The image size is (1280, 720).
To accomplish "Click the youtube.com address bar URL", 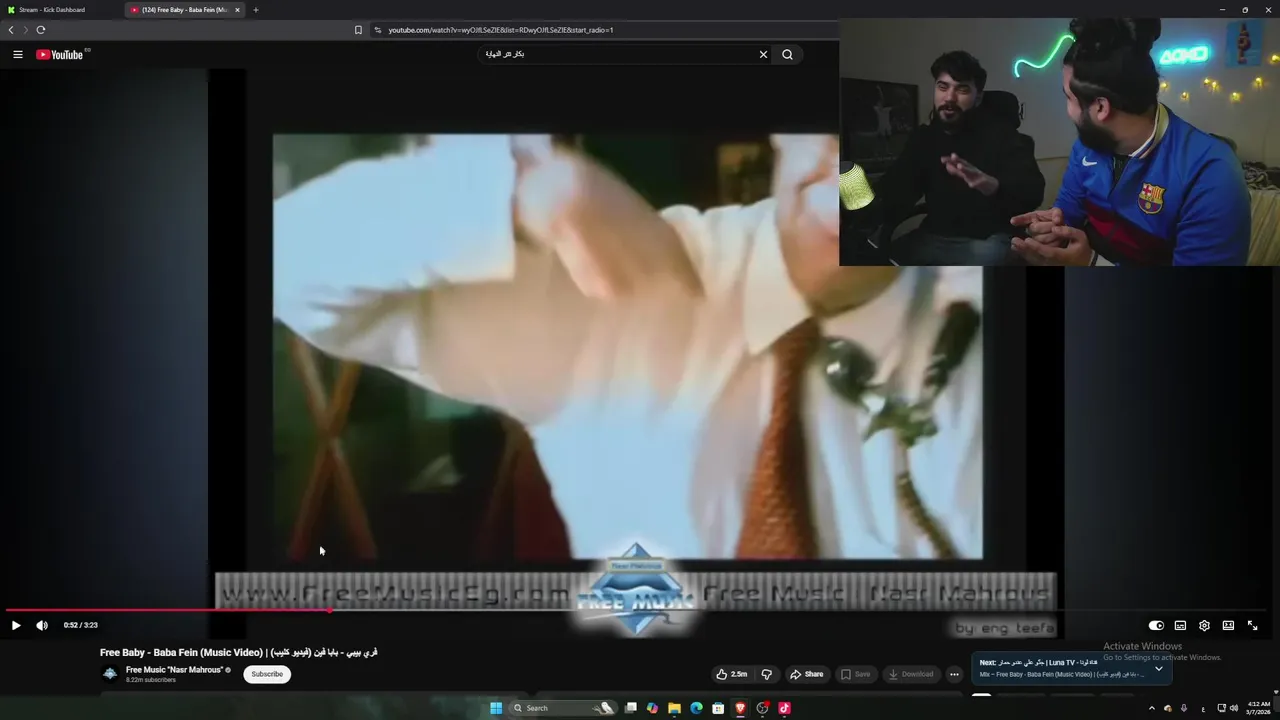I will pos(501,30).
